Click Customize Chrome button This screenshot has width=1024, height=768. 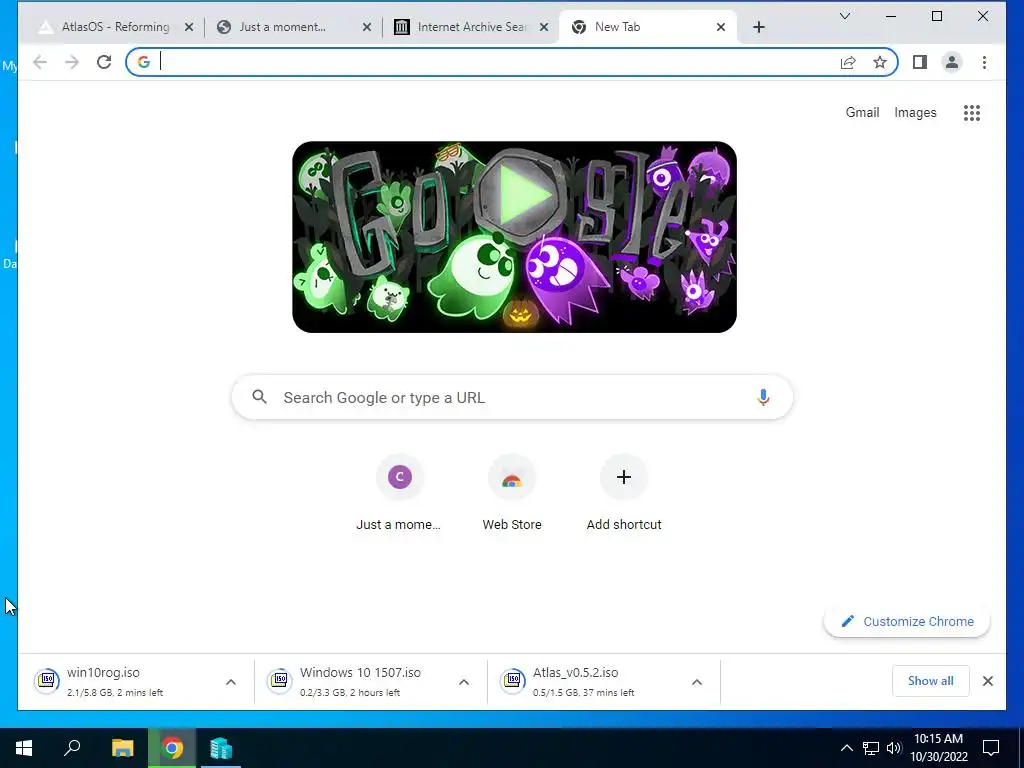click(x=907, y=622)
